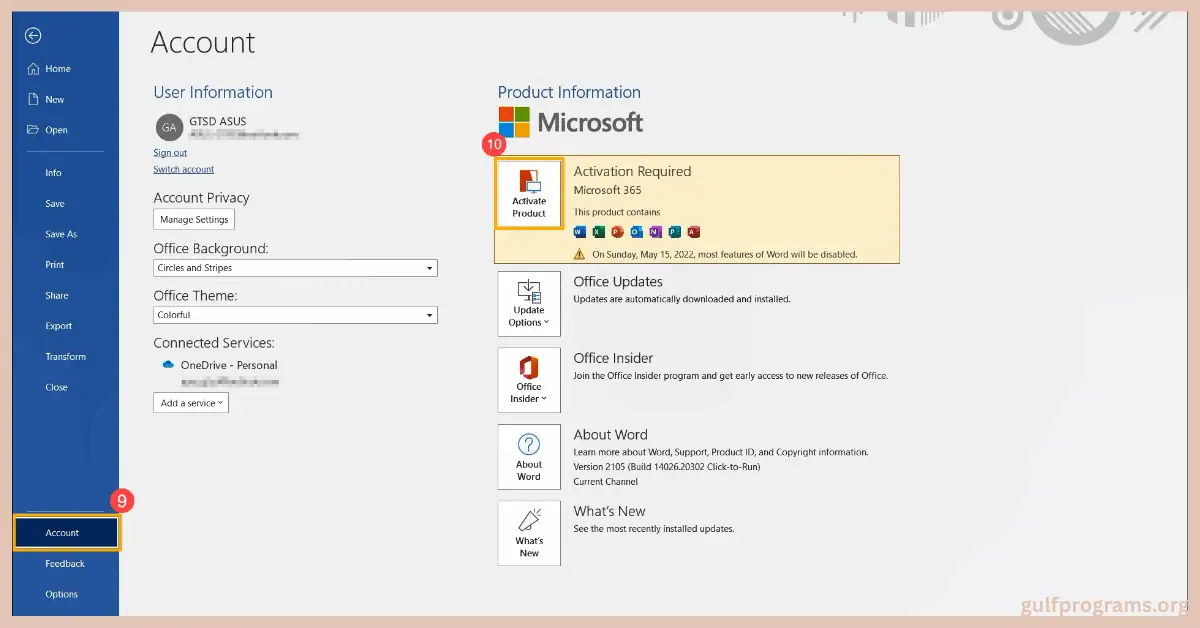Viewport: 1200px width, 628px height.
Task: Click the GA user avatar
Action: point(169,127)
